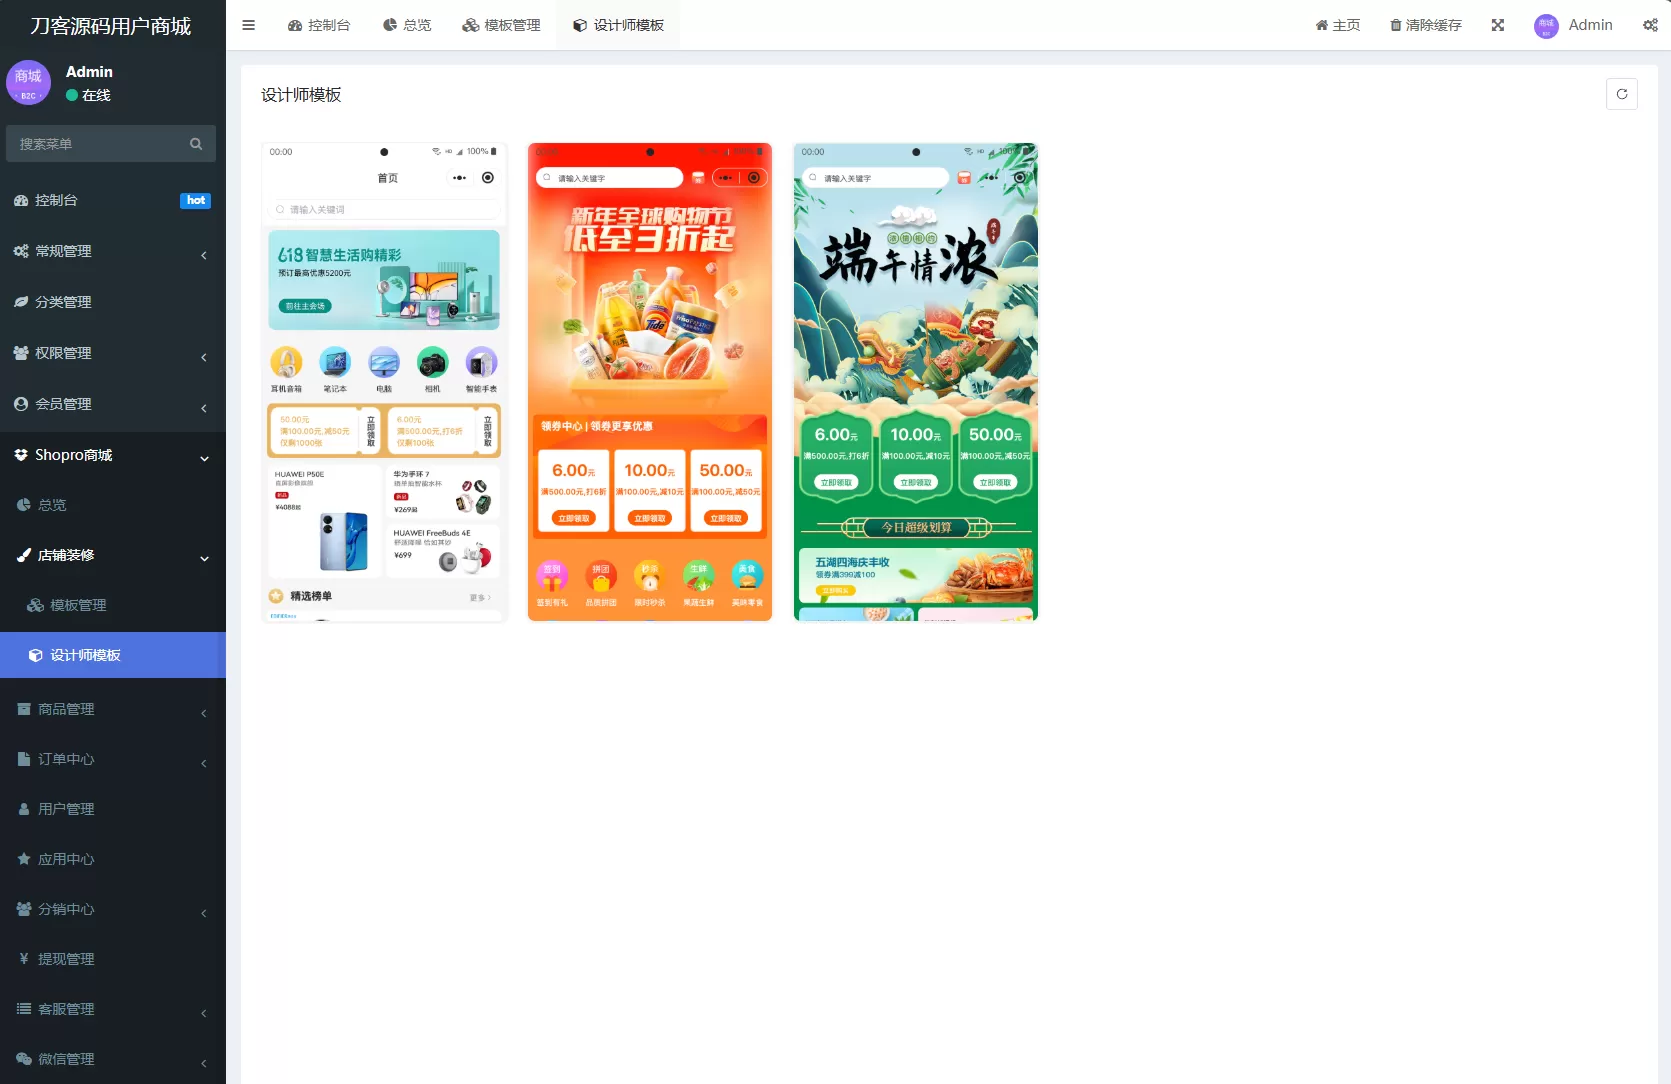Open 模板管理 under 店铺装修
Viewport: 1671px width, 1084px height.
click(x=80, y=604)
